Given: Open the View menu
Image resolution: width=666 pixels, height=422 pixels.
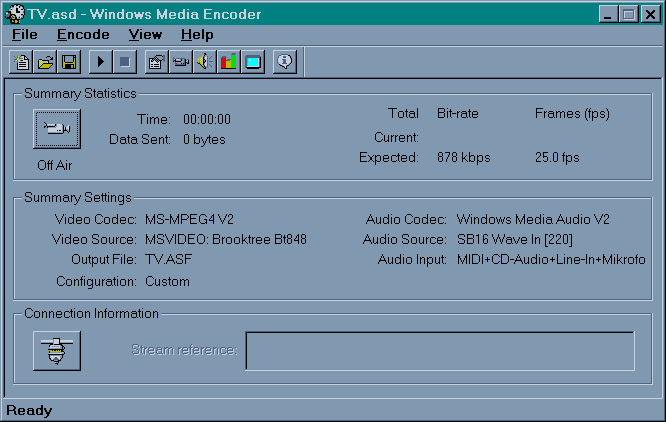Looking at the screenshot, I should pos(145,34).
